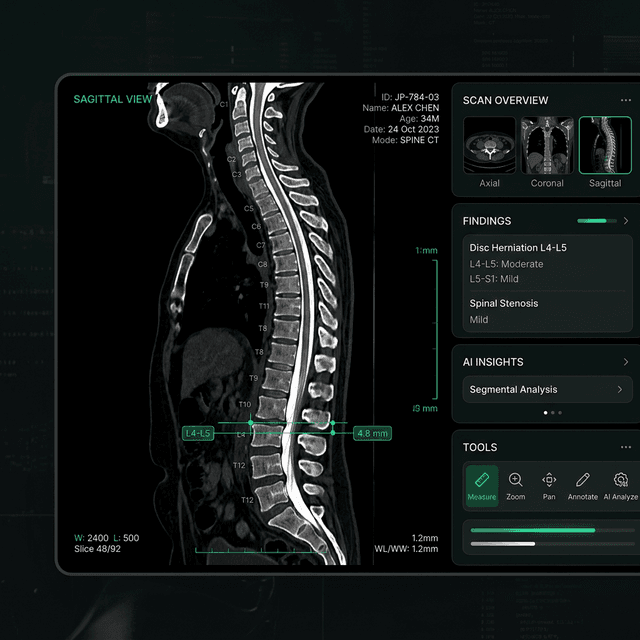
Task: Click the FINDINGS panel title
Action: pyautogui.click(x=487, y=221)
